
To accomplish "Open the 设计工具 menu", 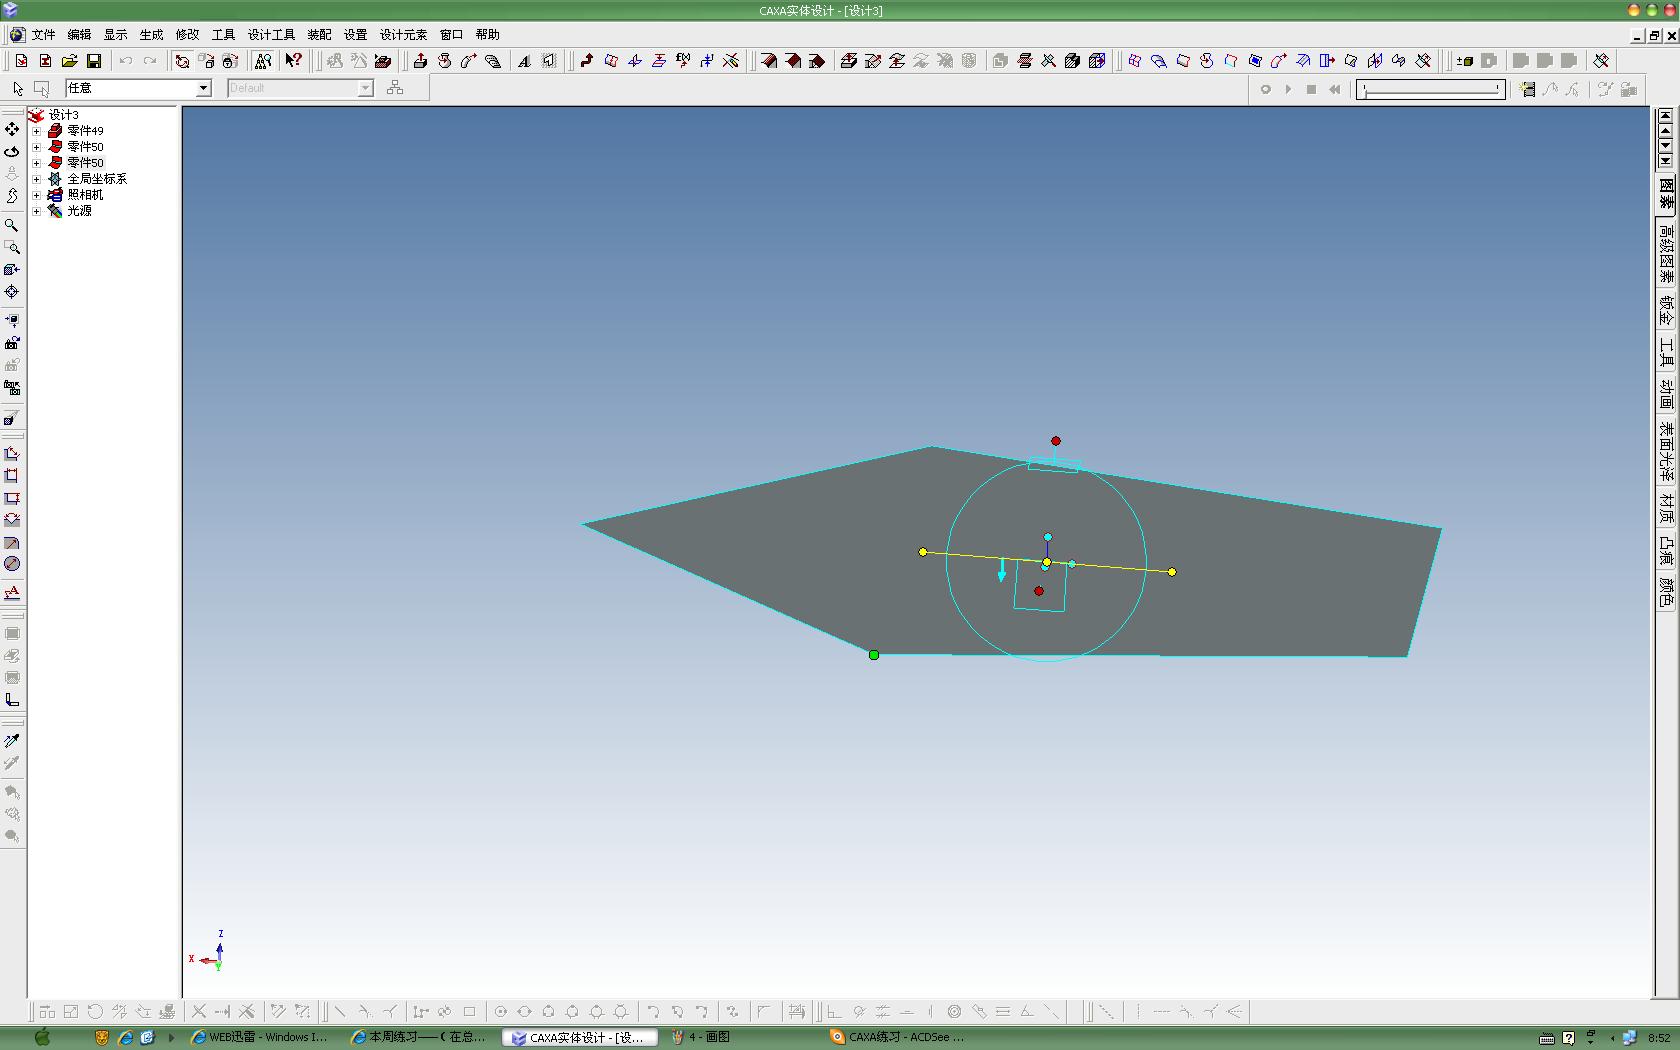I will 271,34.
